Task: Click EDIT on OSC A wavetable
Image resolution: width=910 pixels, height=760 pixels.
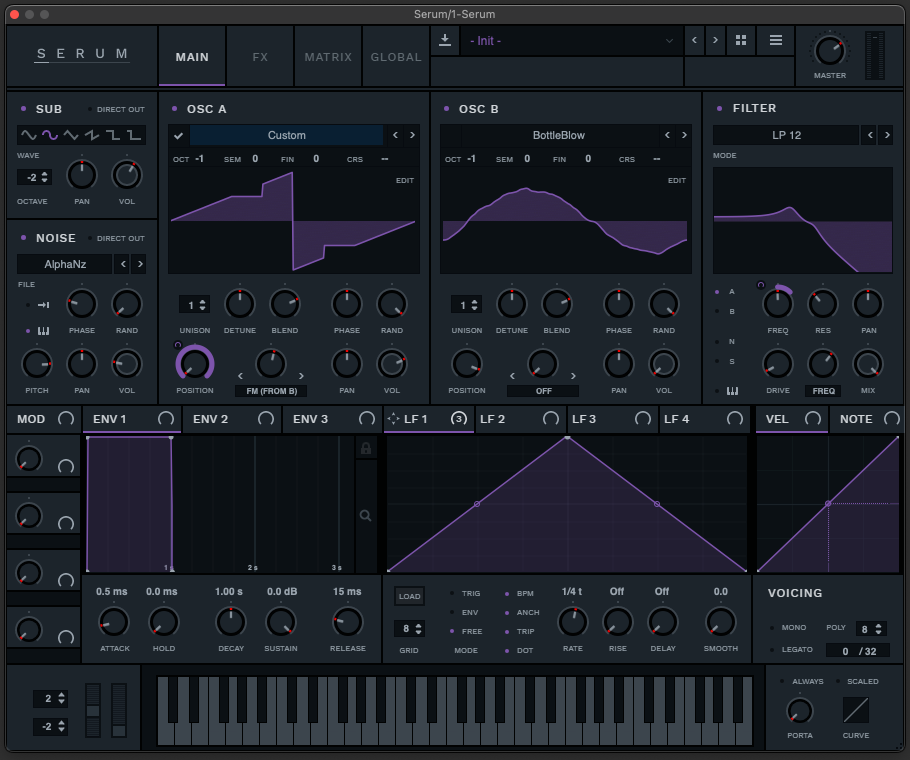Action: pyautogui.click(x=405, y=180)
